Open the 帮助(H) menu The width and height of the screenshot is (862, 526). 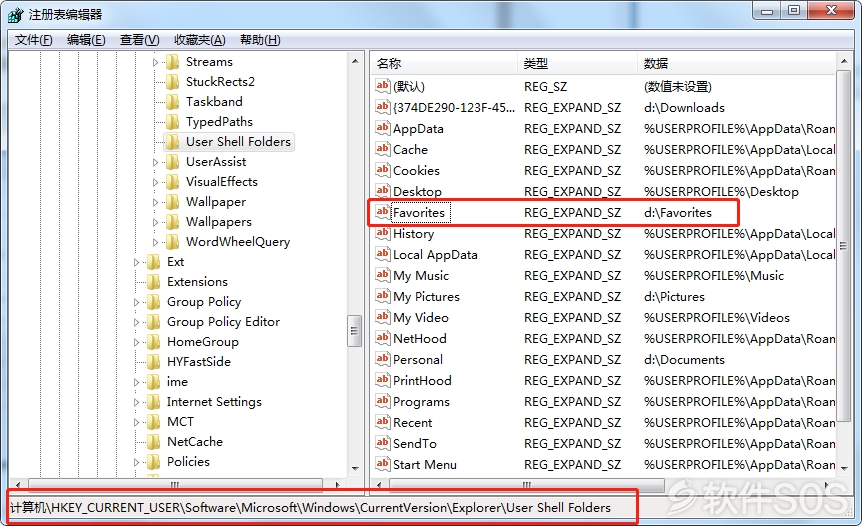click(260, 40)
